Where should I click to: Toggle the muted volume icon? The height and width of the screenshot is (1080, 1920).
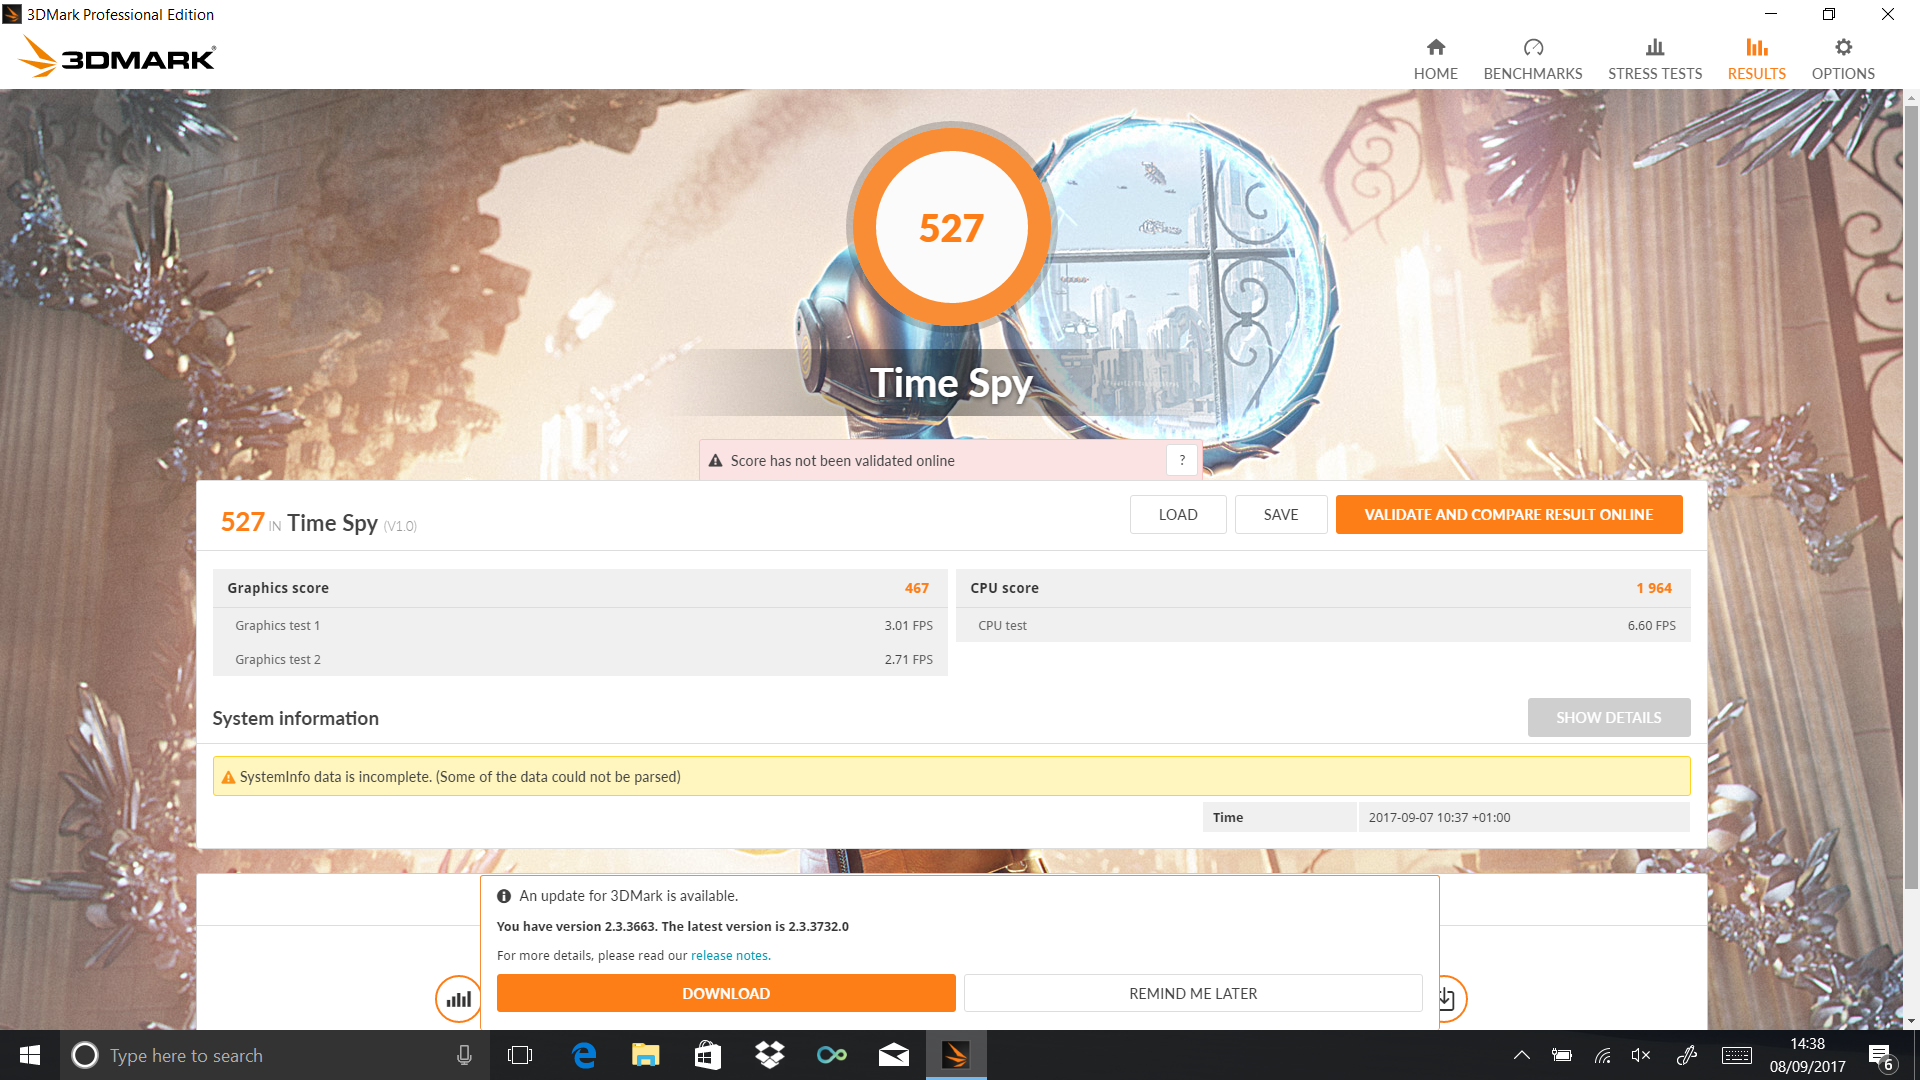tap(1641, 1055)
